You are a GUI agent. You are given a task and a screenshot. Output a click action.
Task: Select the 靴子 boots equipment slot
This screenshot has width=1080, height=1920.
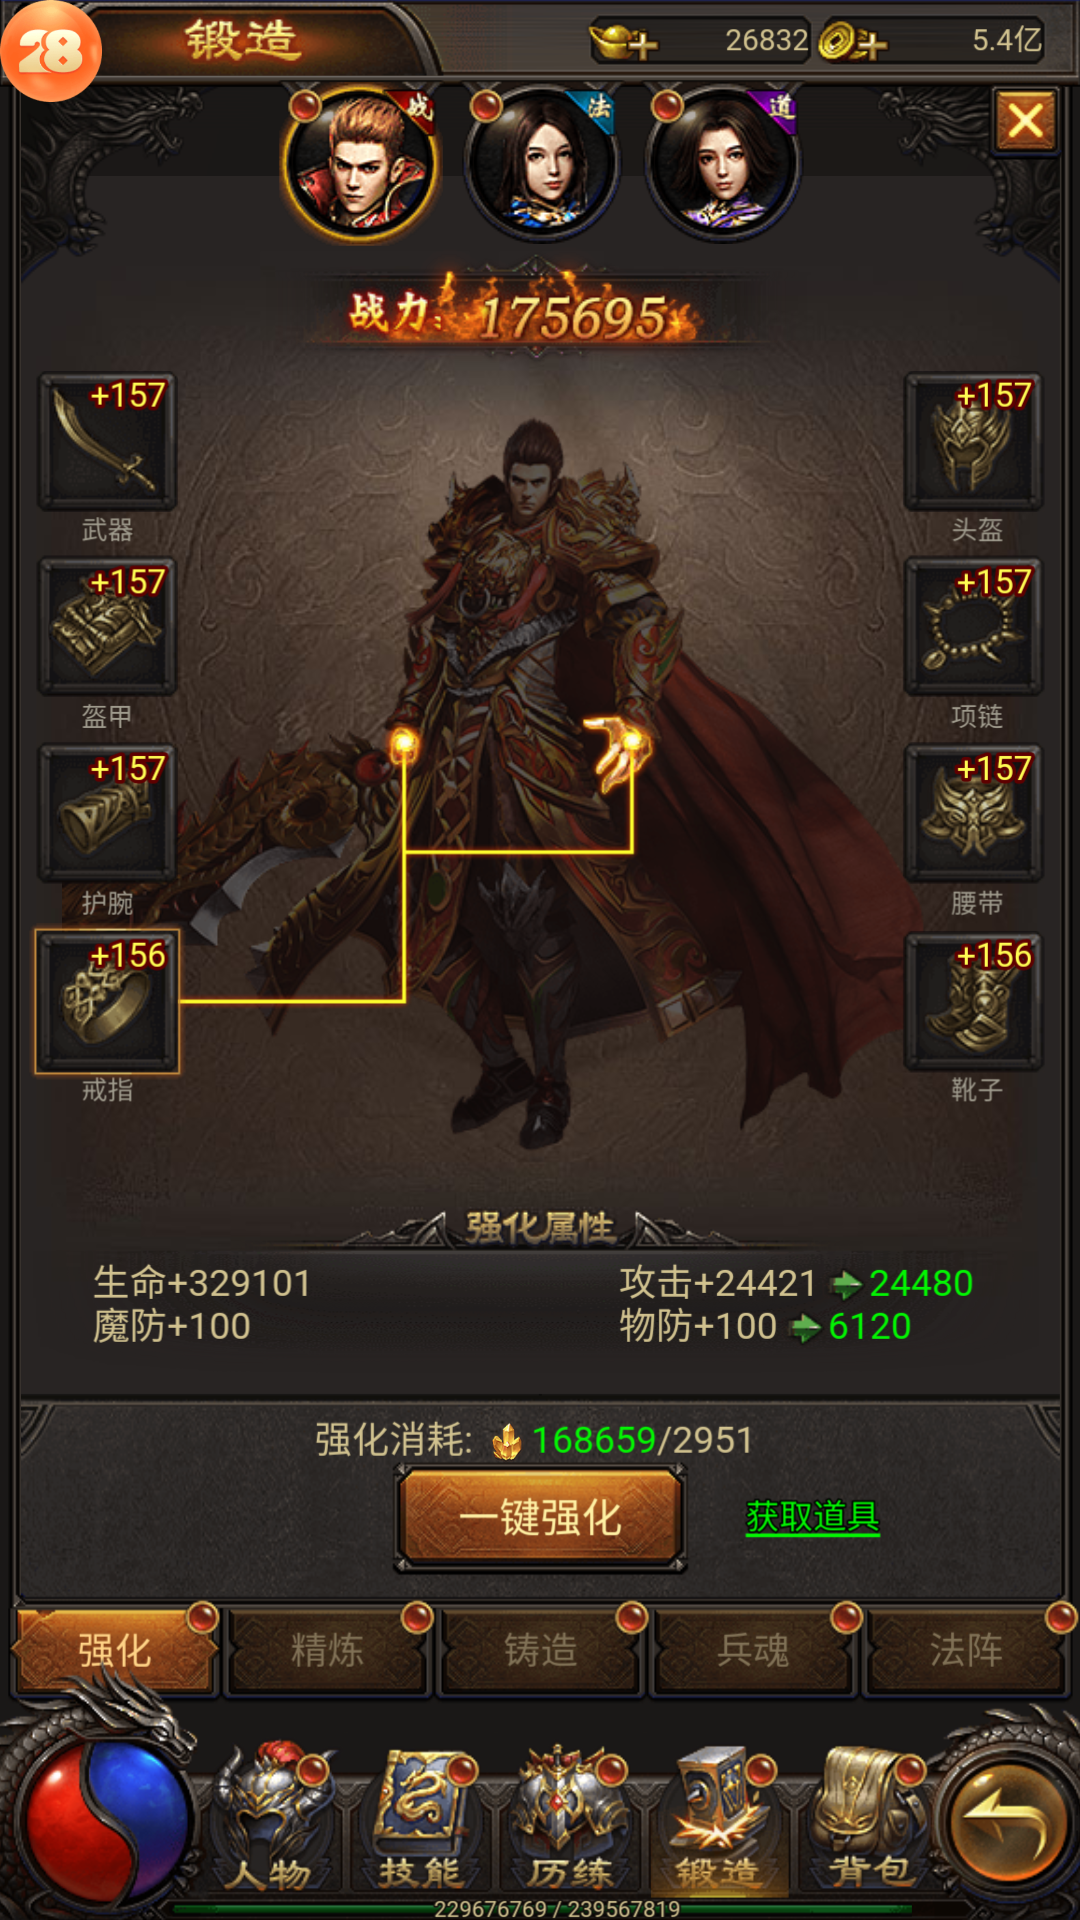click(x=973, y=1001)
